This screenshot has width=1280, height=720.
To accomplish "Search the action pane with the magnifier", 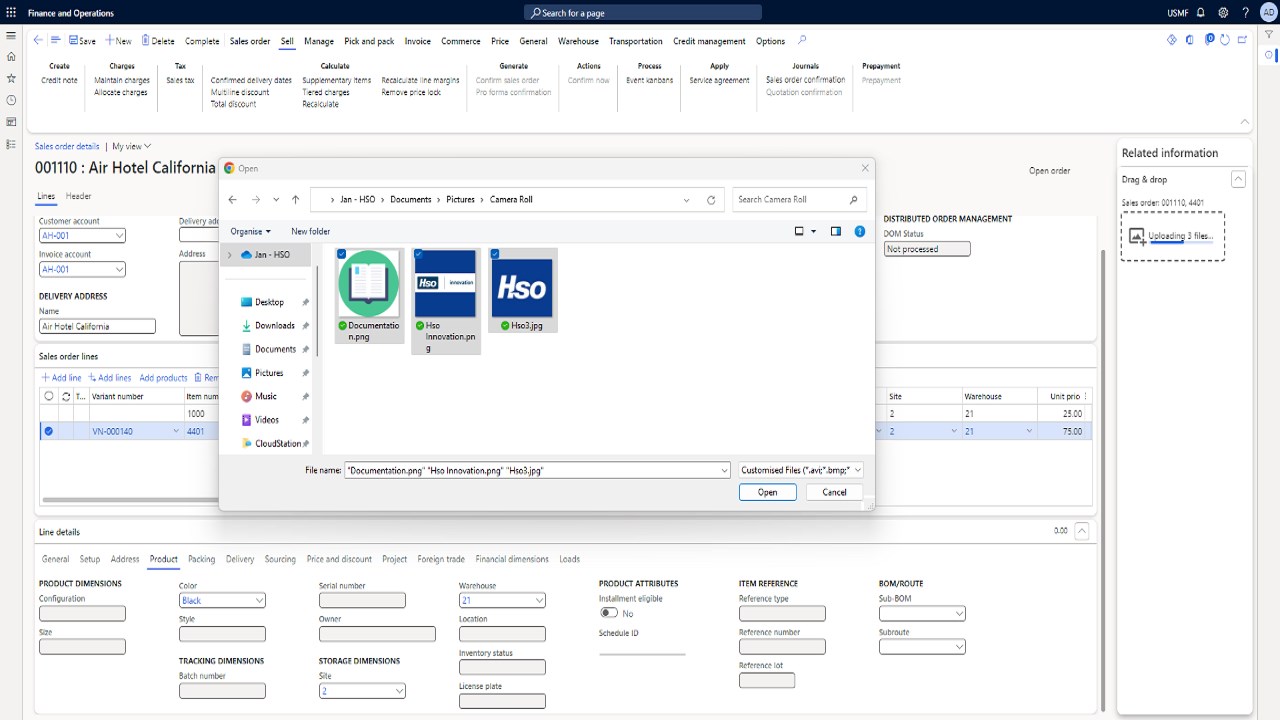I will (x=802, y=41).
